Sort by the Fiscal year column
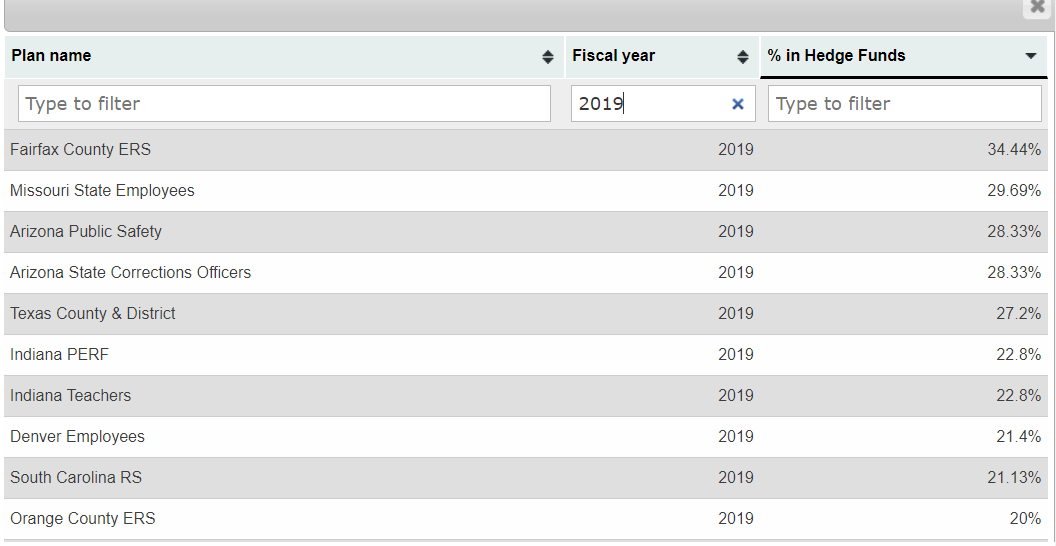The width and height of the screenshot is (1056, 546). click(x=743, y=57)
